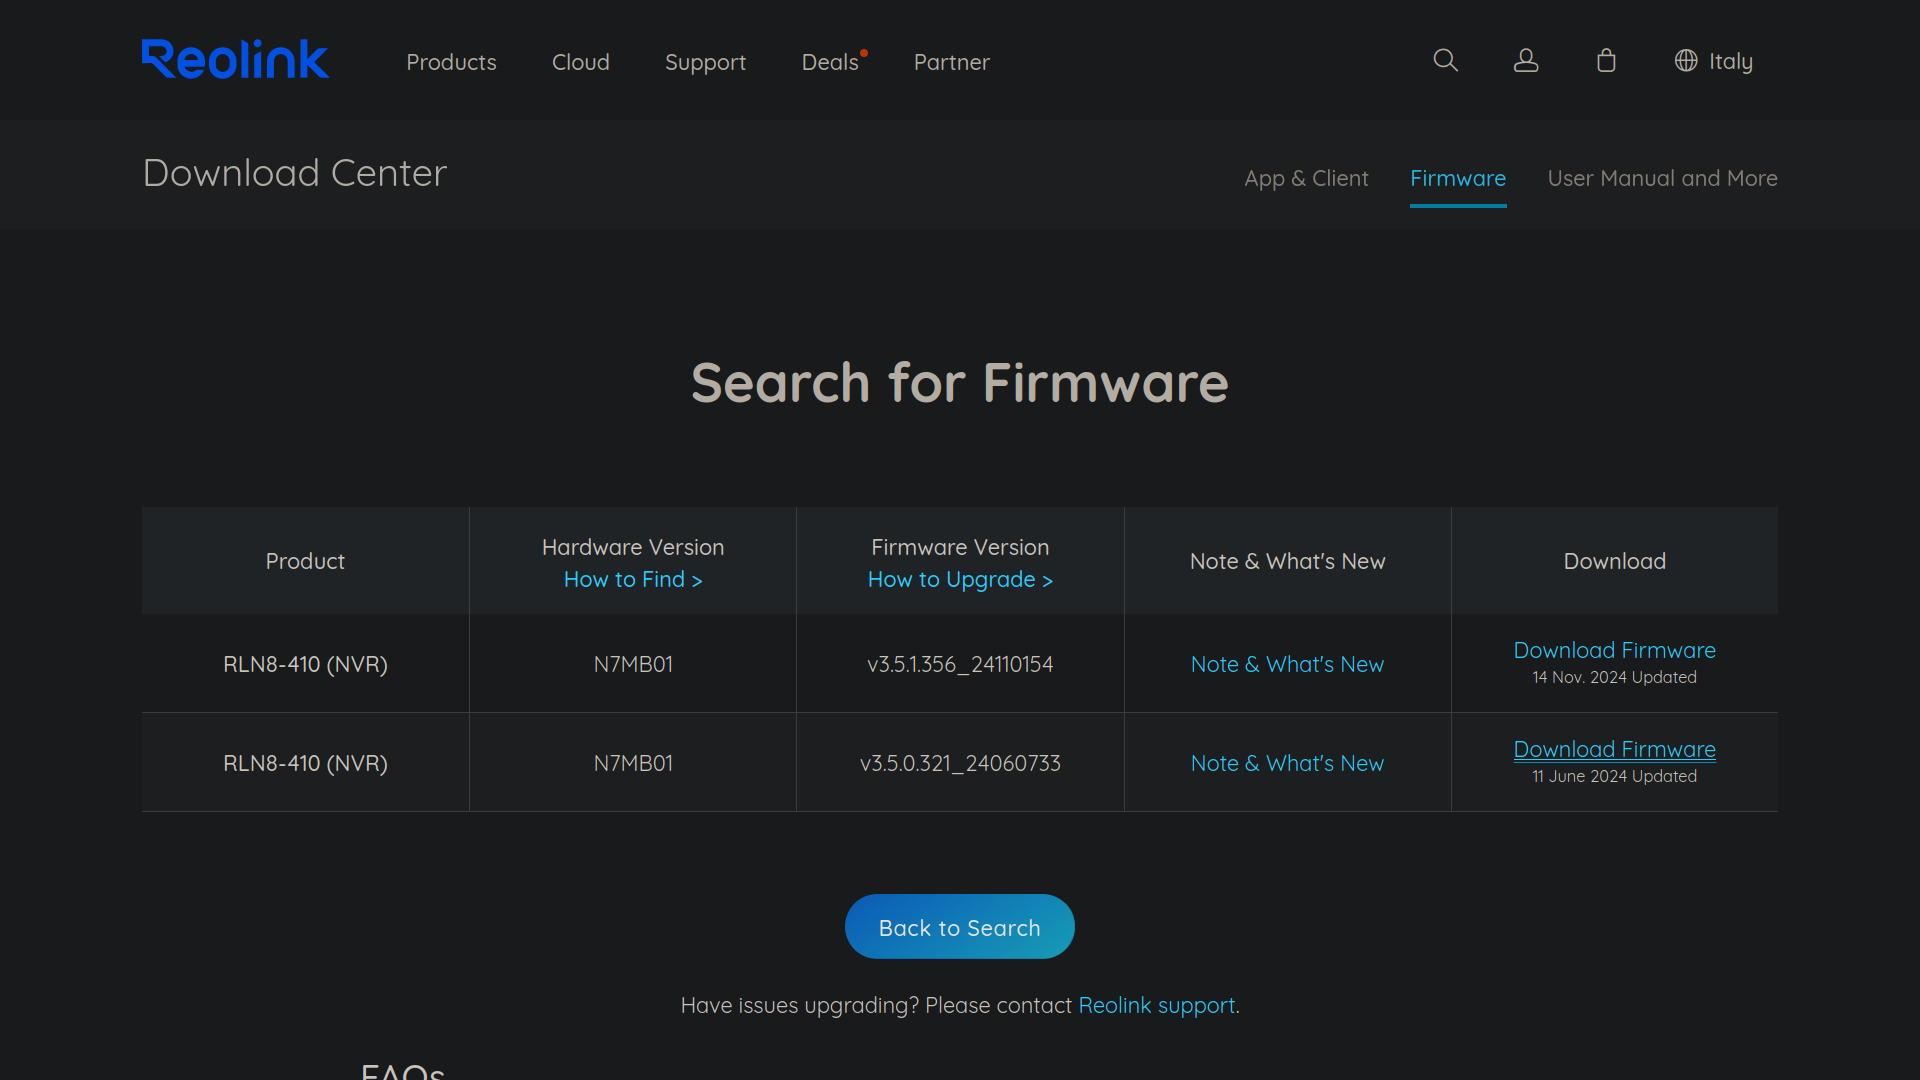Click the globe language icon
The width and height of the screenshot is (1920, 1080).
1684,60
